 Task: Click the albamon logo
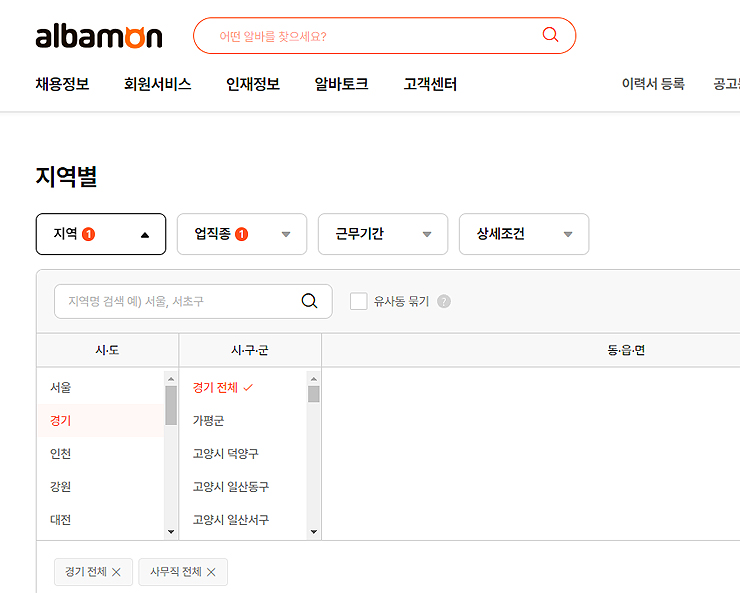point(99,36)
